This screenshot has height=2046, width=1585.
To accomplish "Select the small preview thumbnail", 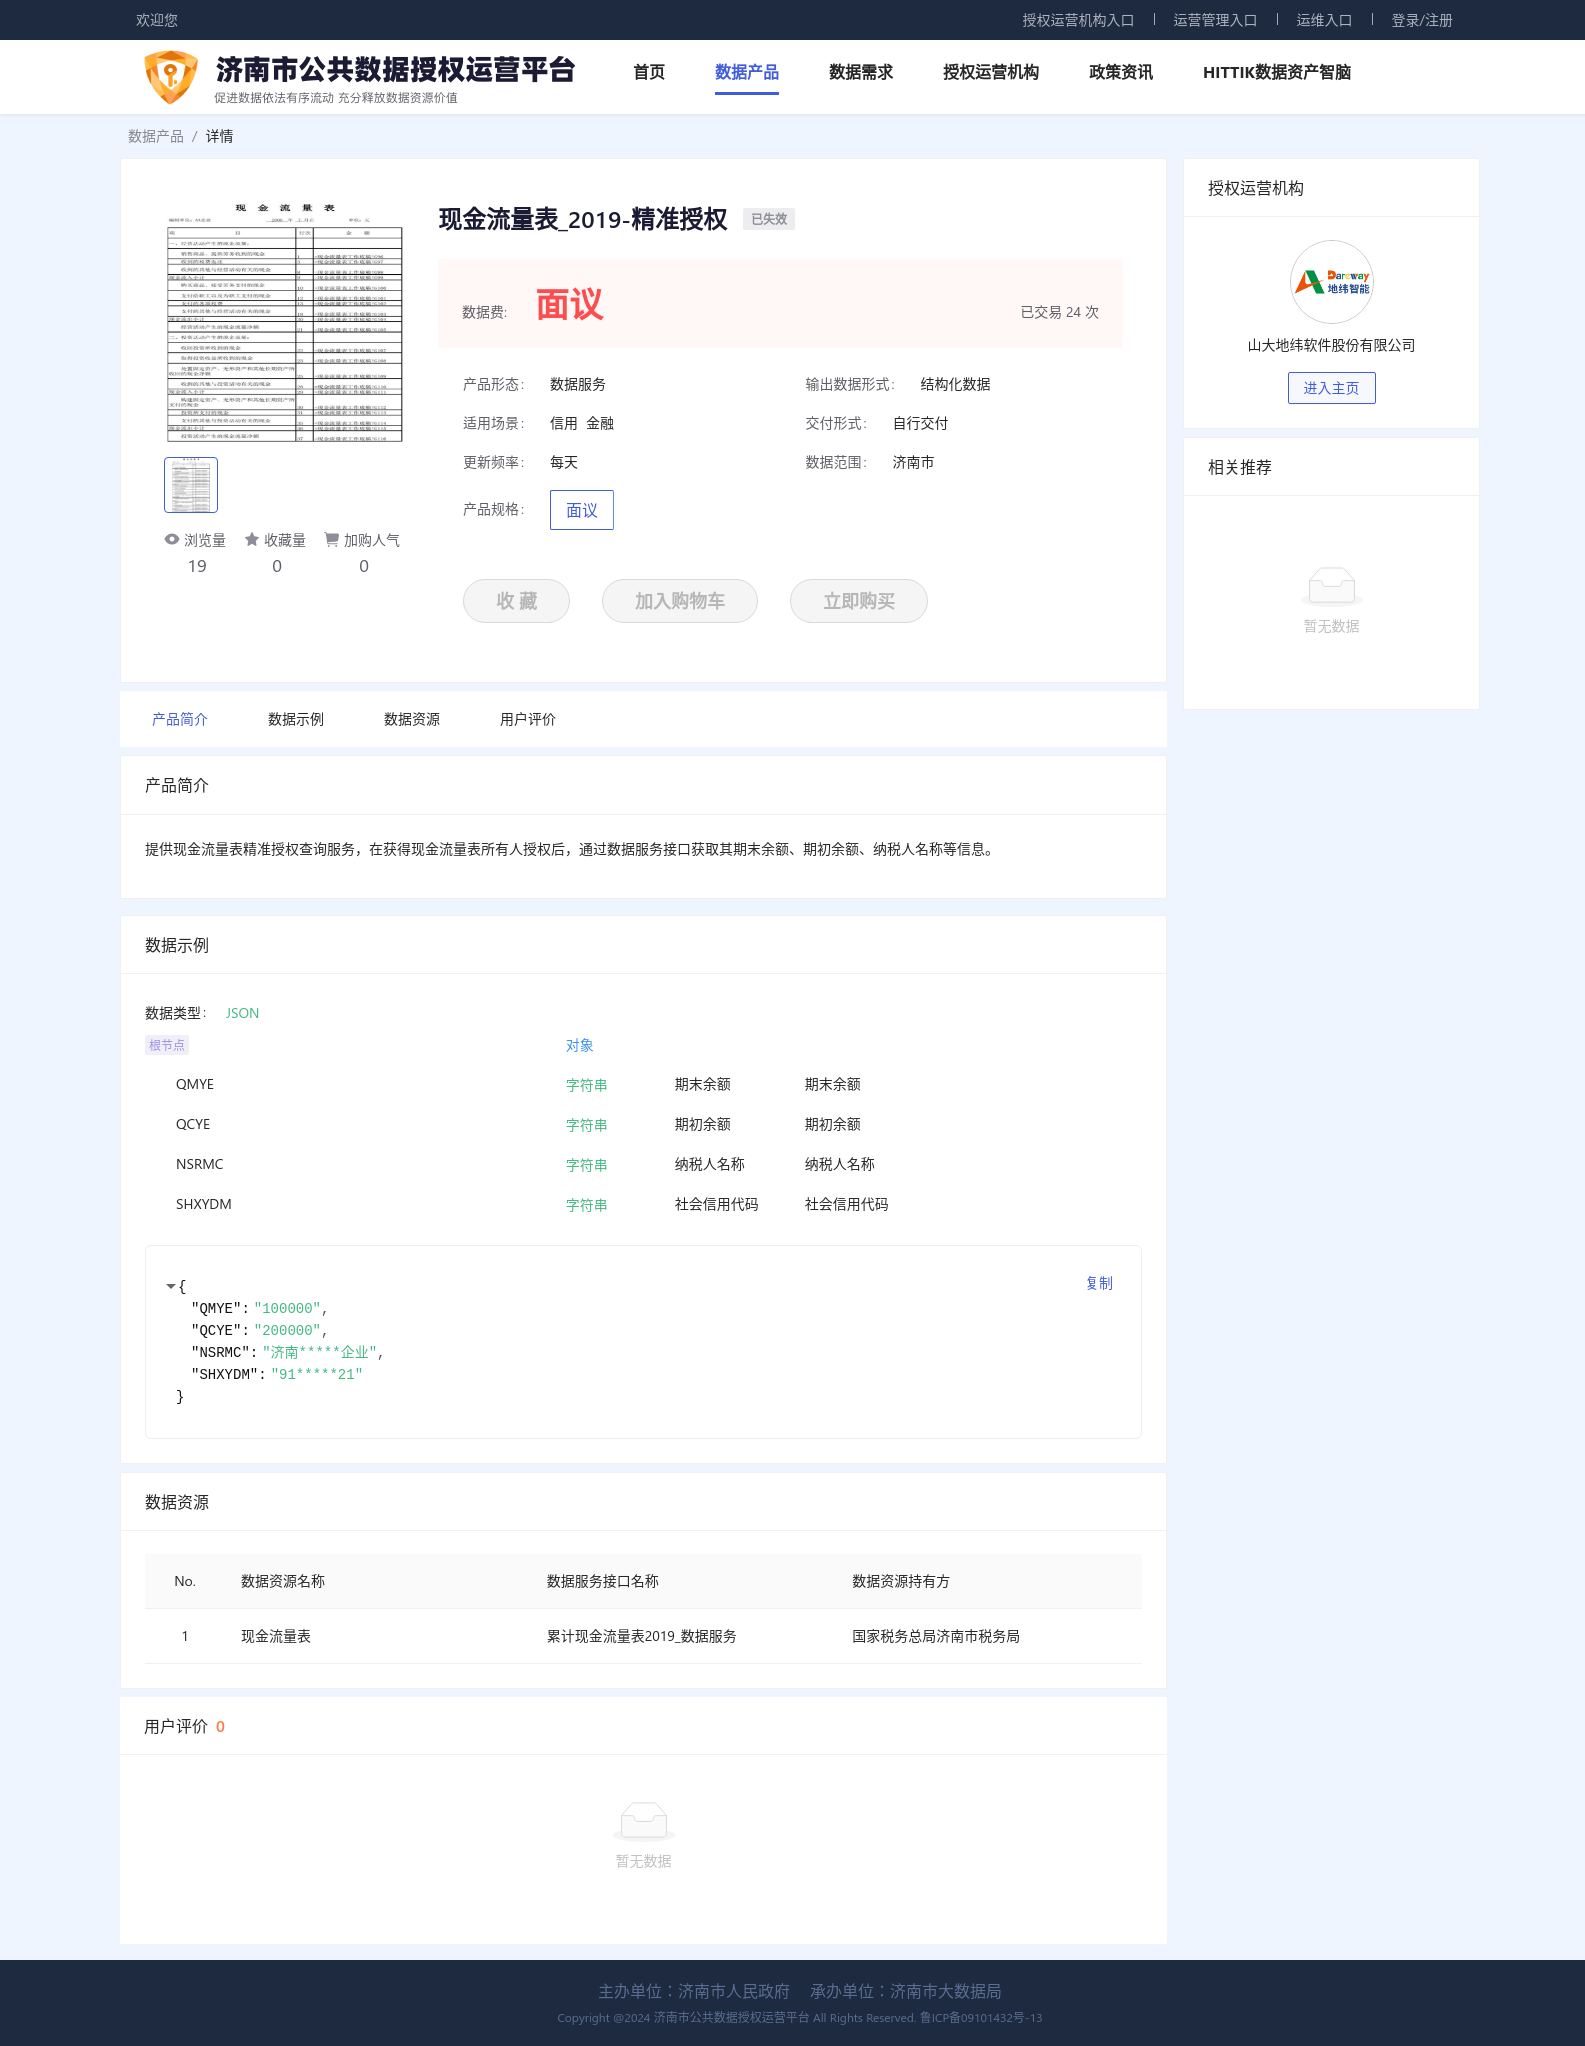I will (191, 485).
